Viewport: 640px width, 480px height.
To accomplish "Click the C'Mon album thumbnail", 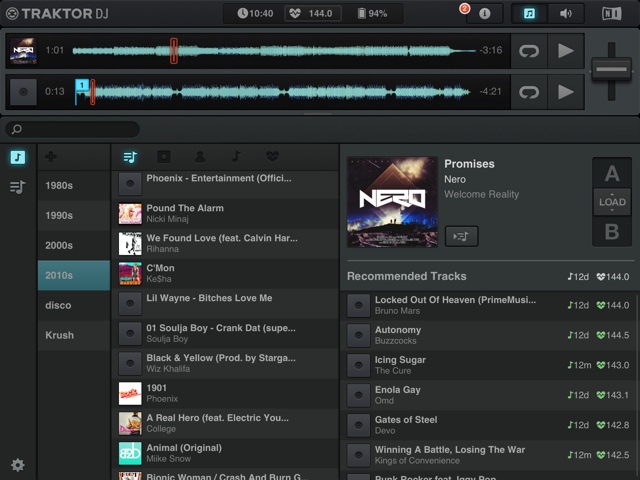I will pos(130,274).
